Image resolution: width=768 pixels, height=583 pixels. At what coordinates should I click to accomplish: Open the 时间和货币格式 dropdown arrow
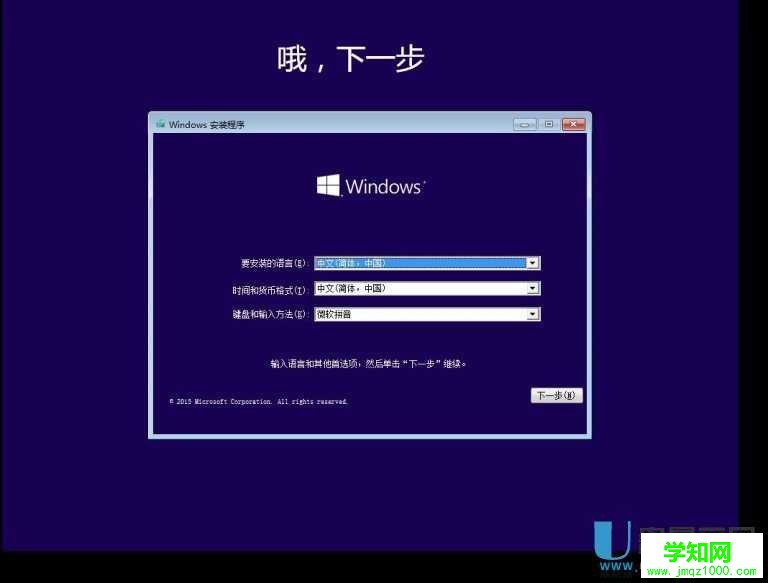click(x=532, y=289)
